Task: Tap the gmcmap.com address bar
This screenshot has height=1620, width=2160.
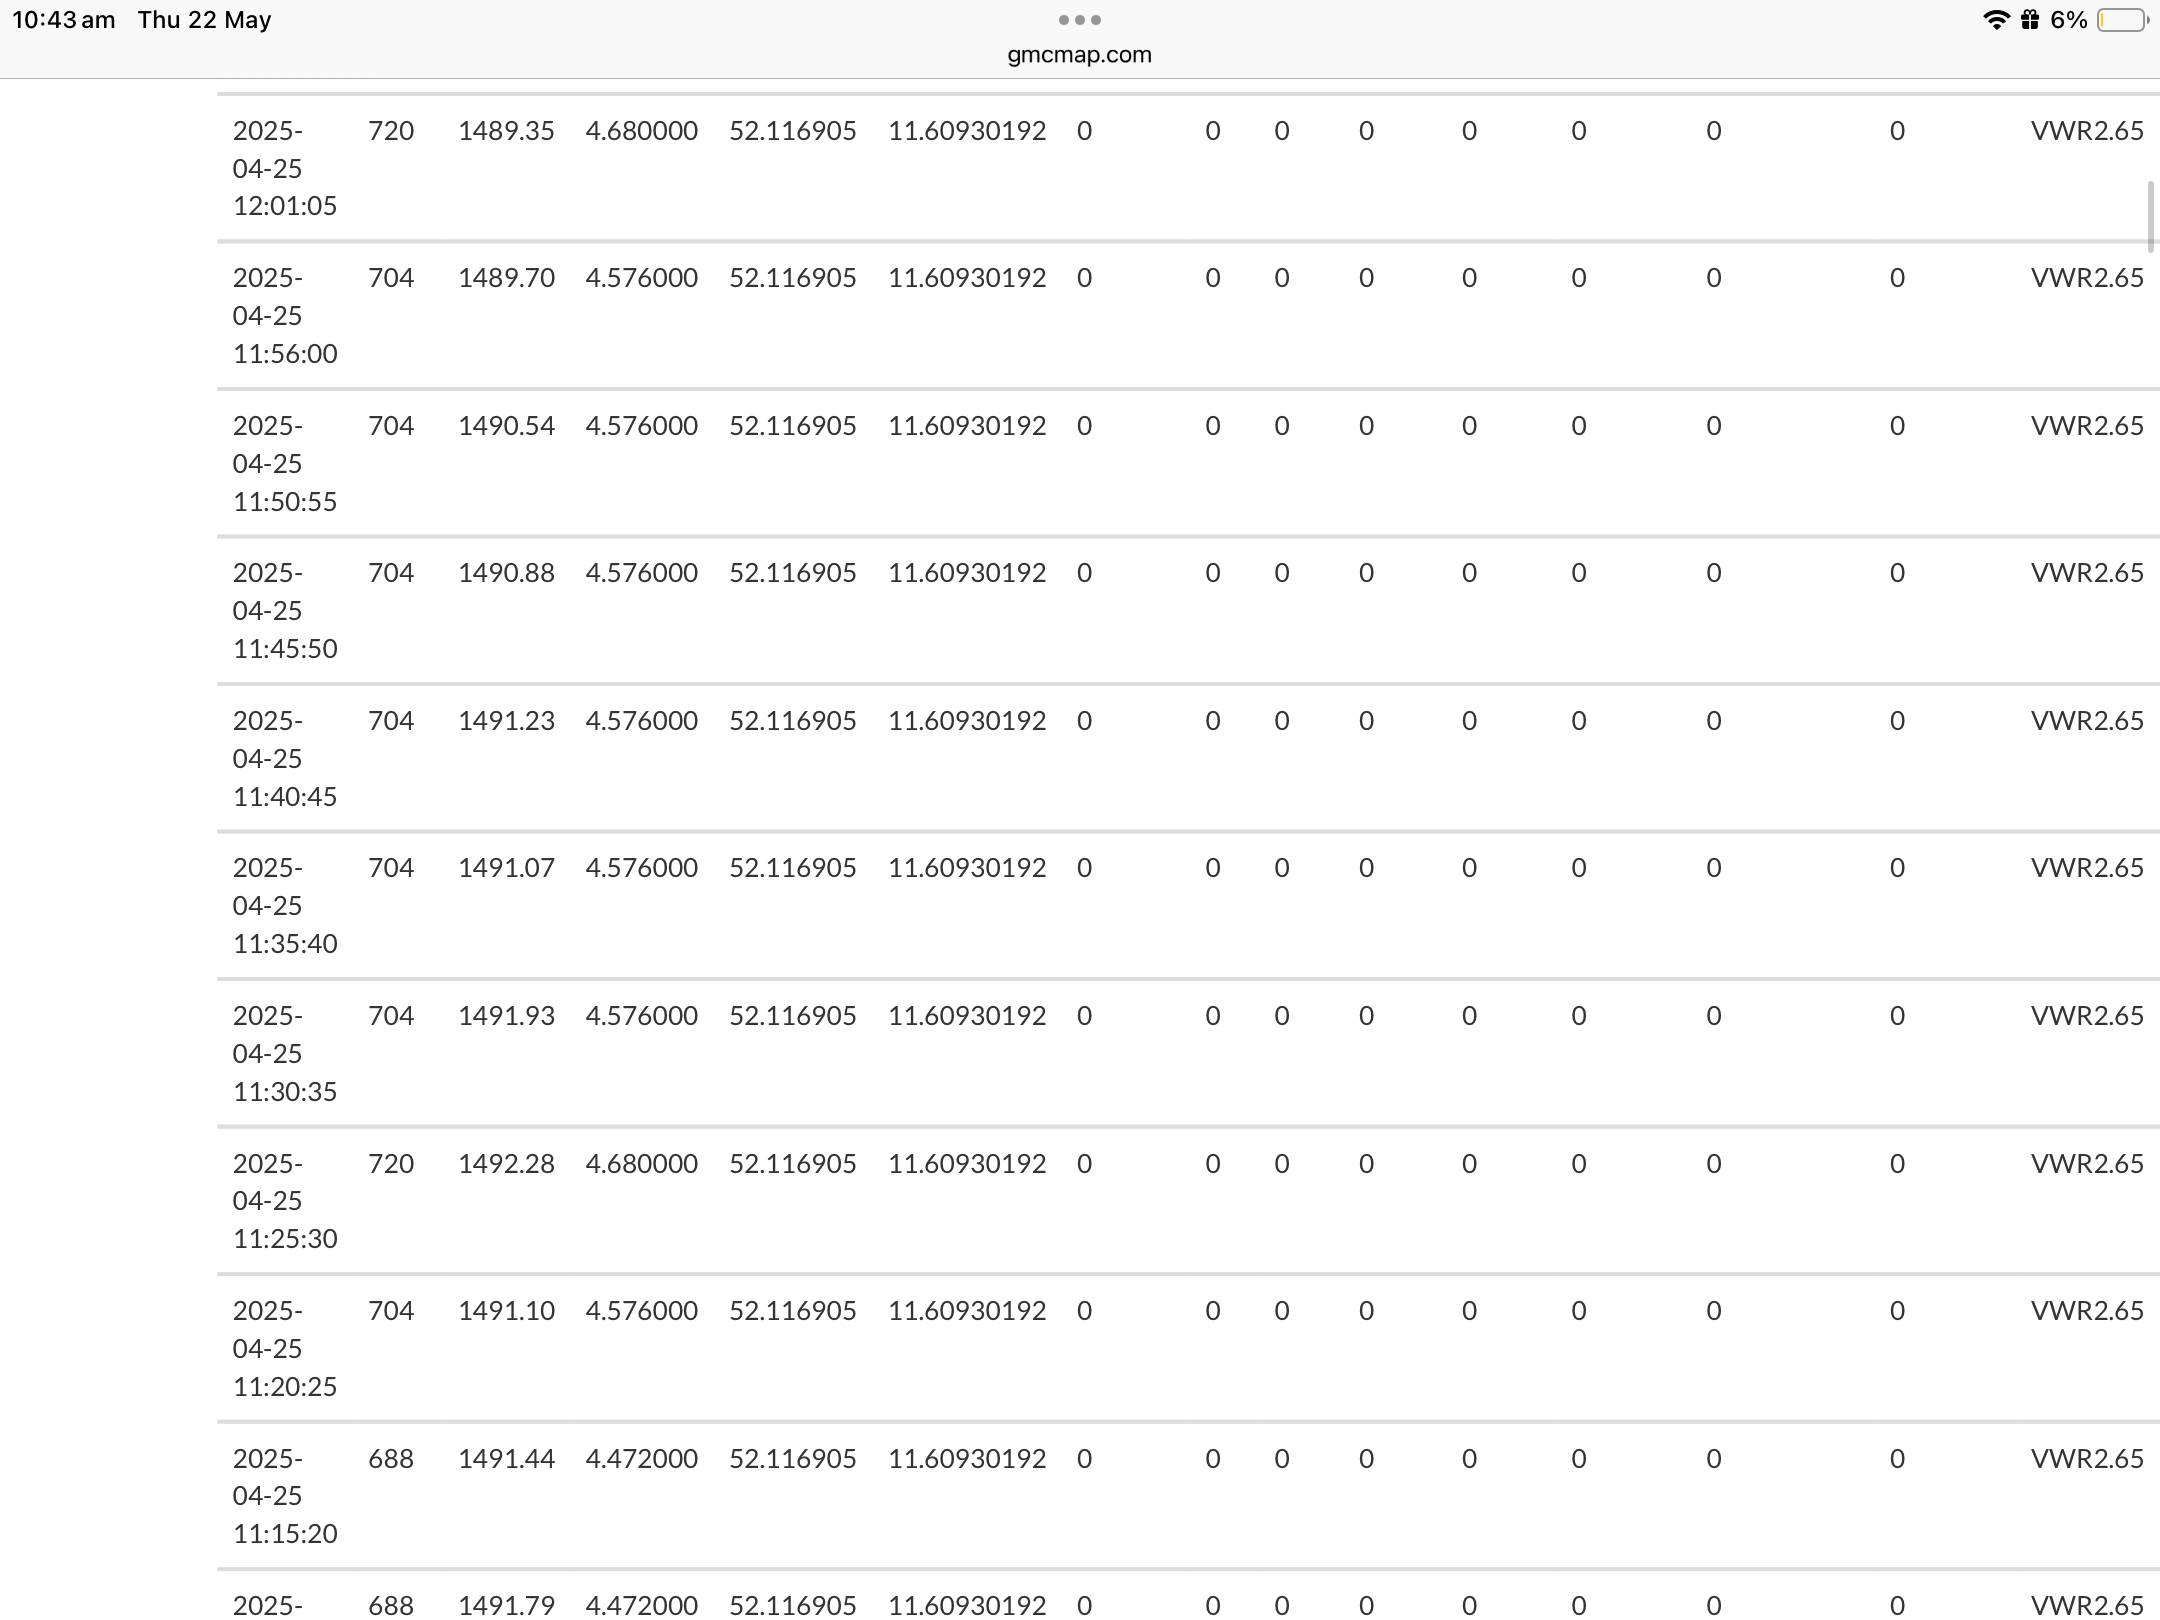Action: point(1079,55)
